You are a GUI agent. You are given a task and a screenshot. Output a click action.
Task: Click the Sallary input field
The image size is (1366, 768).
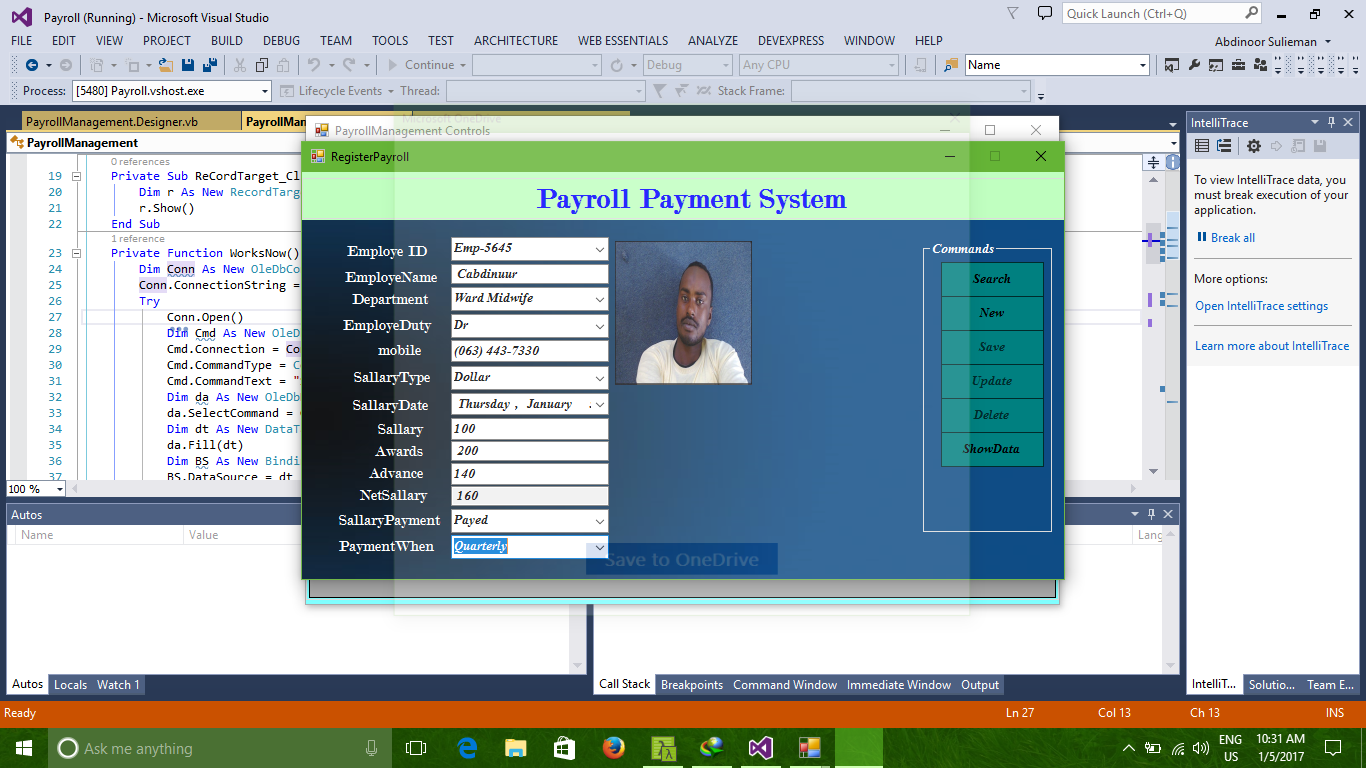pos(530,429)
